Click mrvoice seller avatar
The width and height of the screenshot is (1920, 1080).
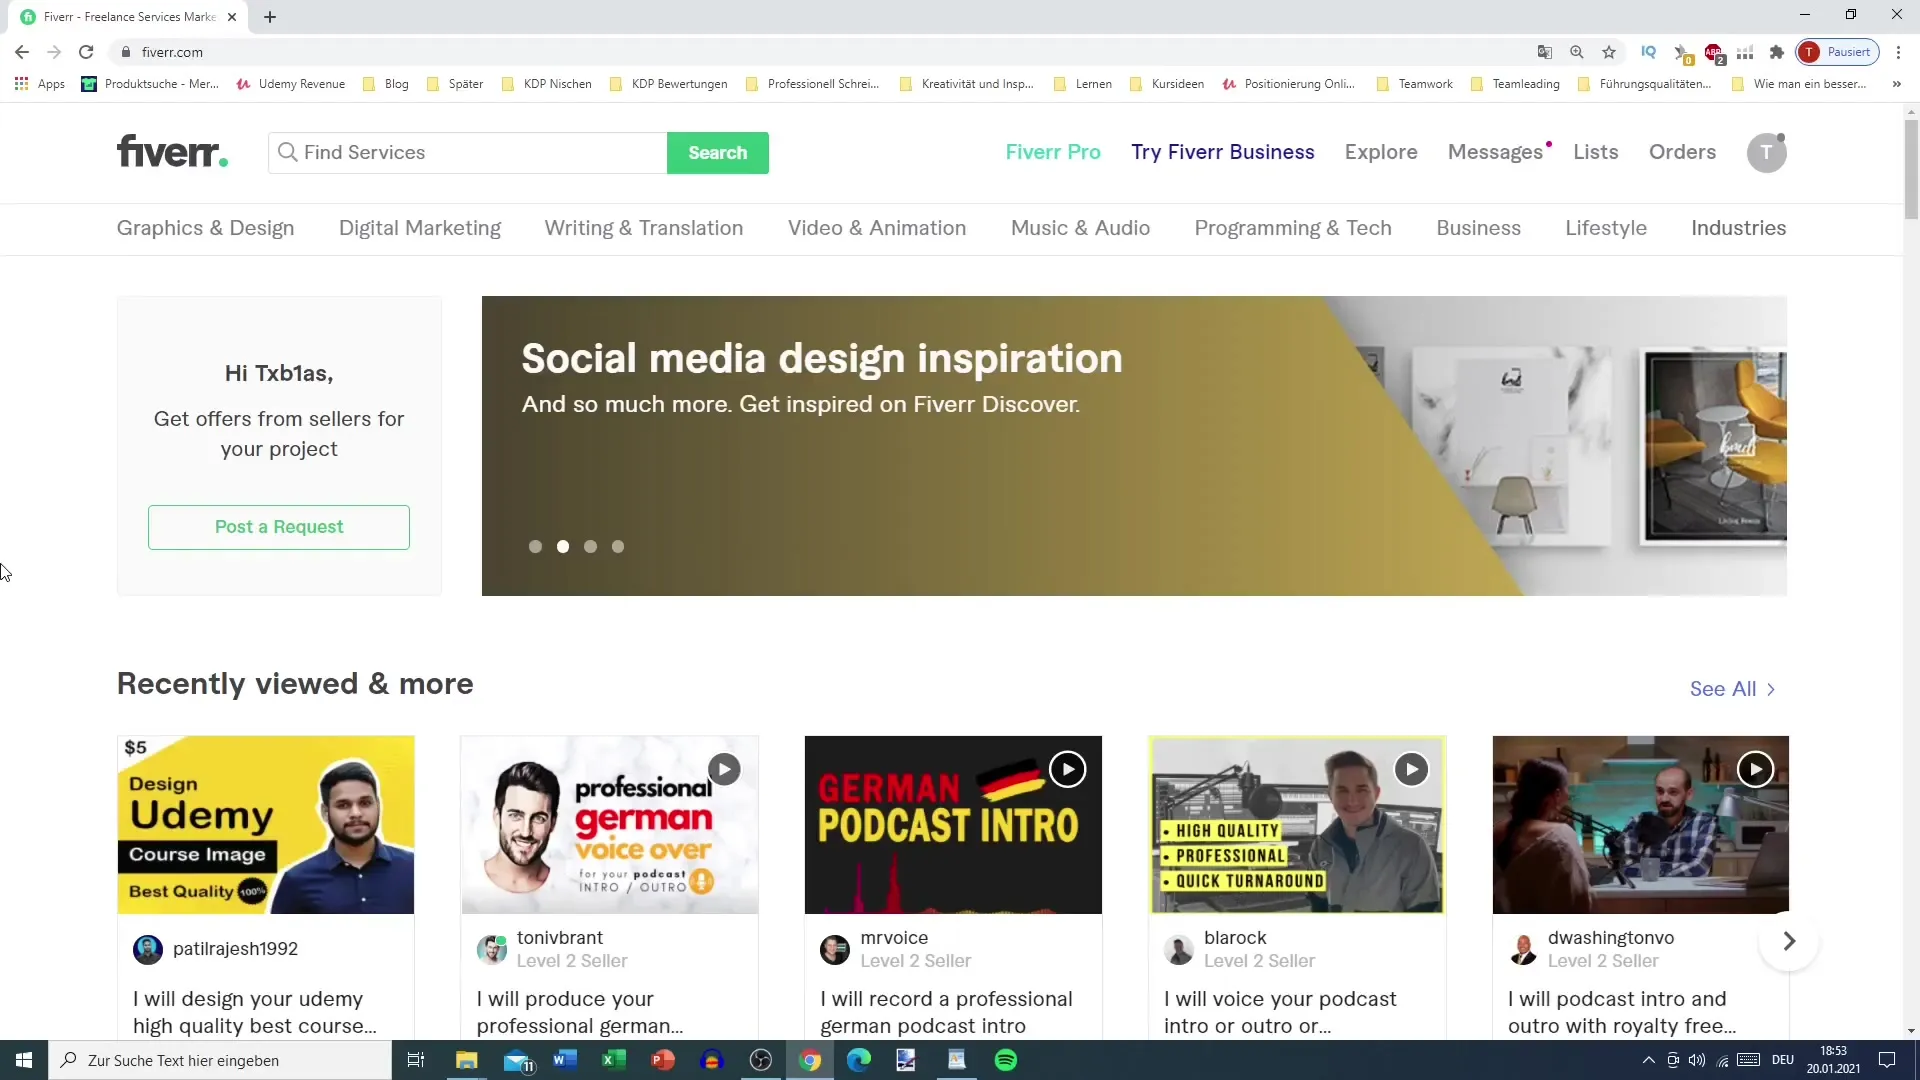click(835, 949)
